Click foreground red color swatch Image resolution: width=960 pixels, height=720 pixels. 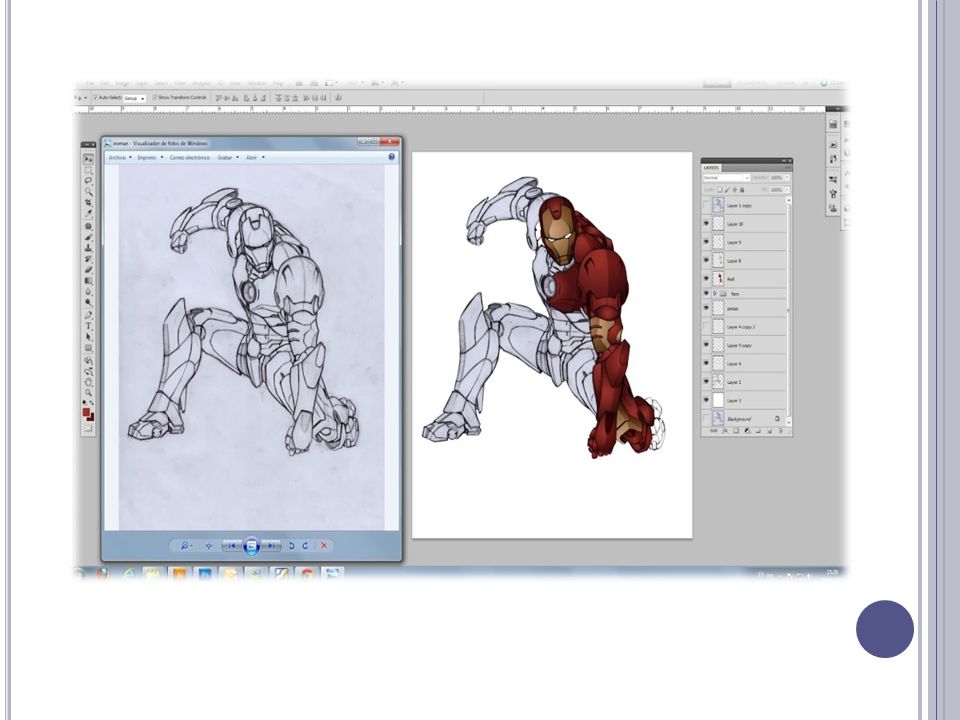(x=86, y=412)
